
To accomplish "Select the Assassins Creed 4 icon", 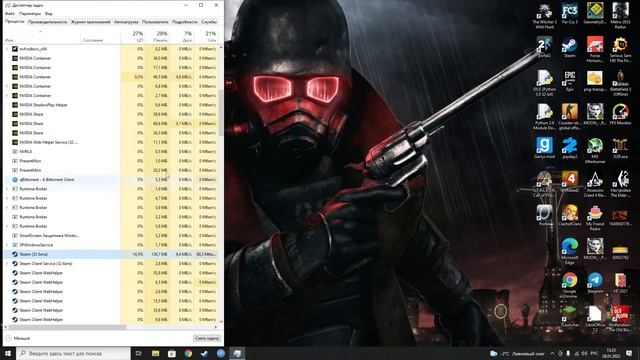I will (595, 184).
